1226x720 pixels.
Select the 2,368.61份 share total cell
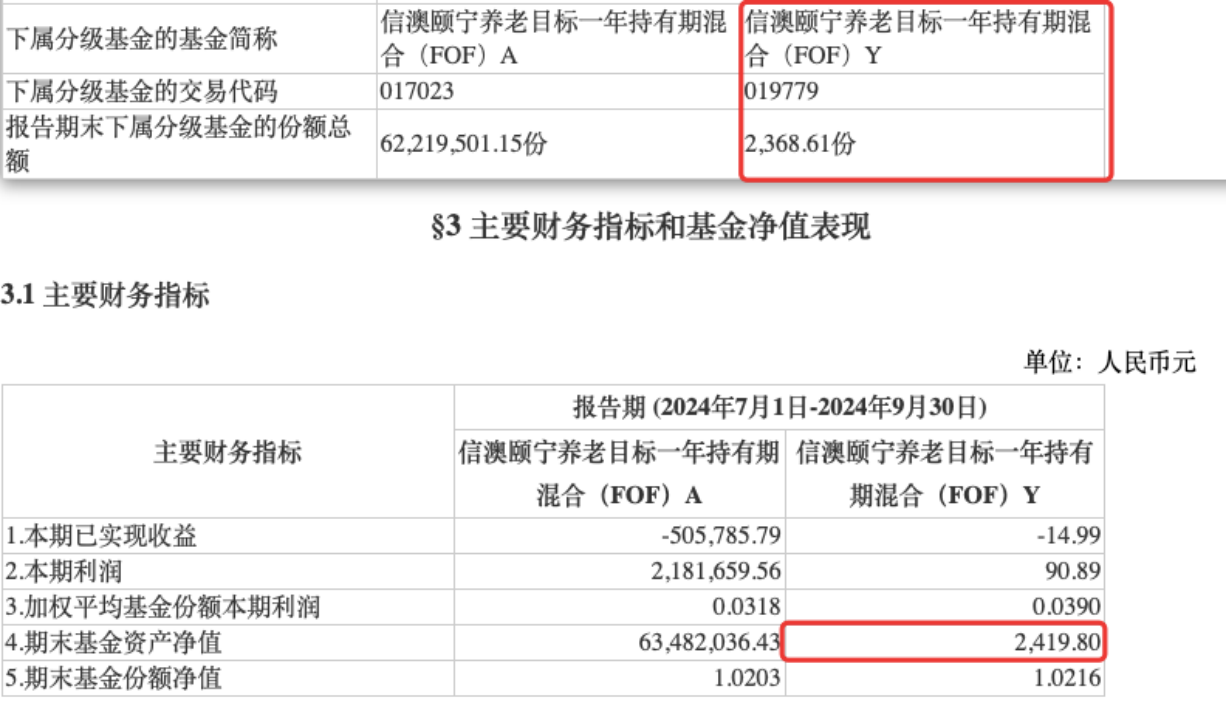[x=800, y=144]
